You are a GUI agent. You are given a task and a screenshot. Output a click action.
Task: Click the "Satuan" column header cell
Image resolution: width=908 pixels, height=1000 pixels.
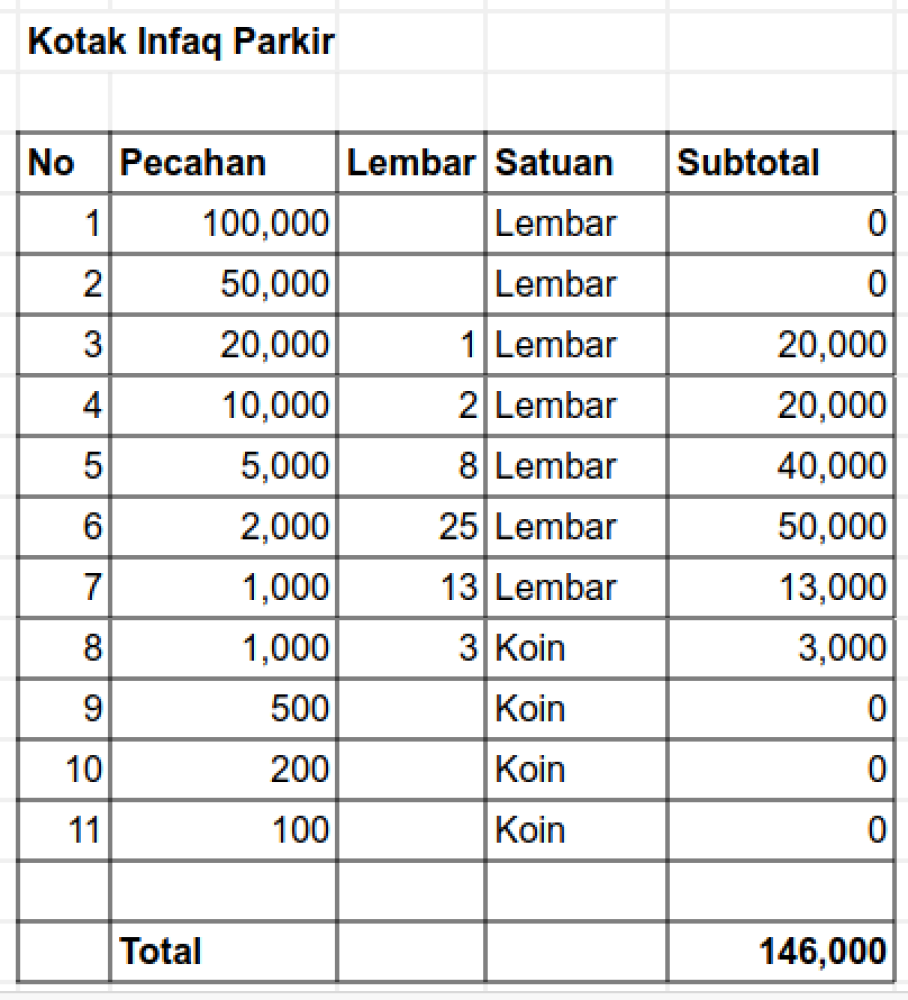point(576,163)
